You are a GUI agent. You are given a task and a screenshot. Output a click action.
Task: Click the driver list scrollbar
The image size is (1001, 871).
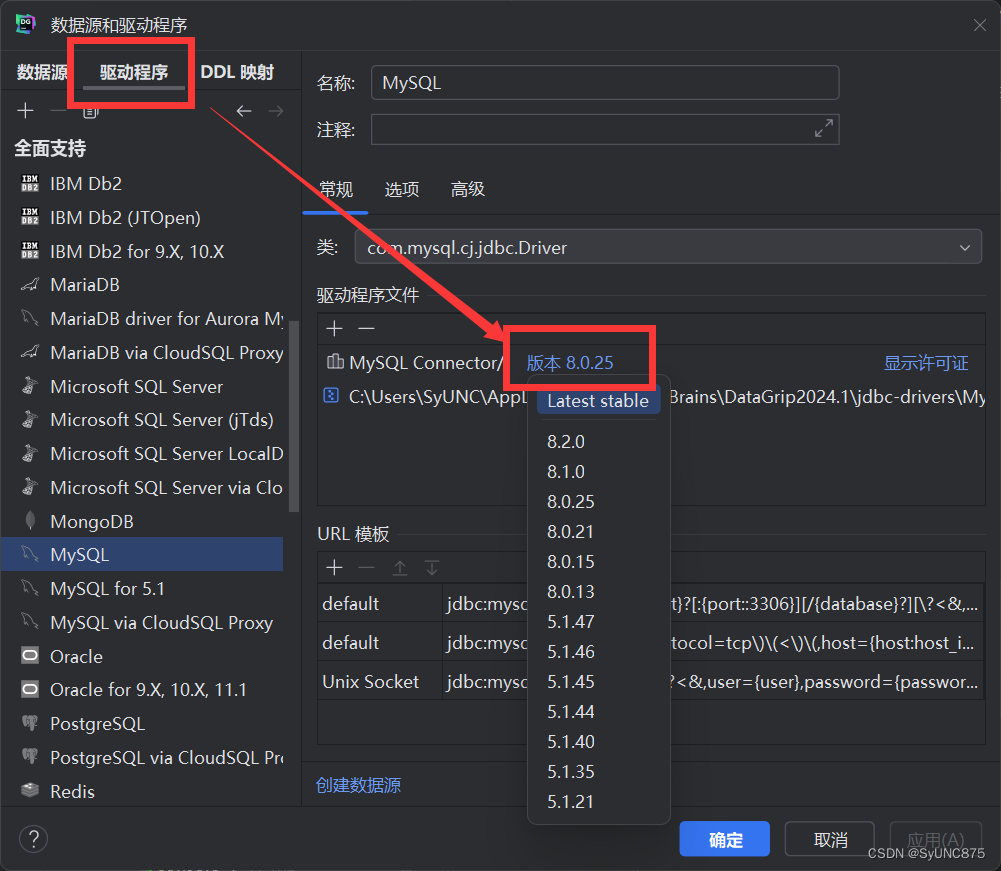click(x=294, y=416)
